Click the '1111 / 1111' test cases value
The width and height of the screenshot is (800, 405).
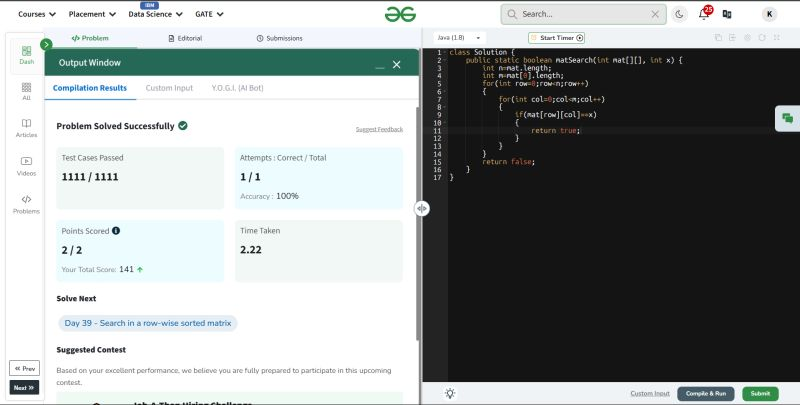pos(90,177)
